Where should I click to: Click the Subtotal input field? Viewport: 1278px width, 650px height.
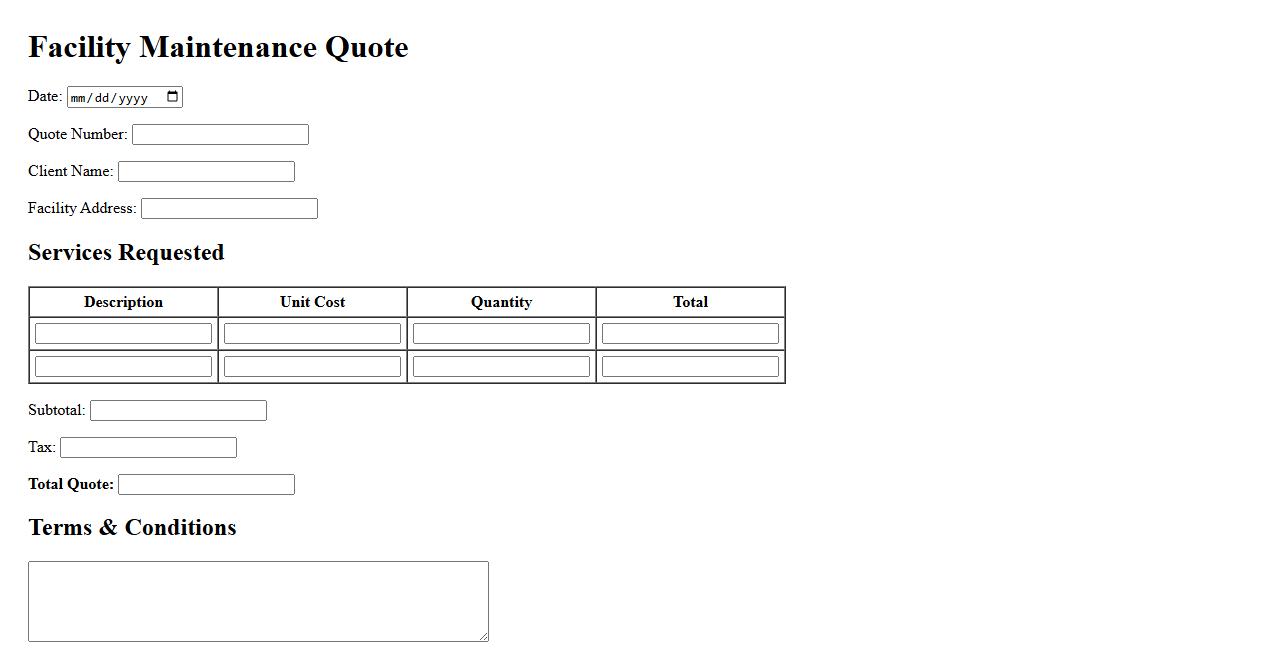point(178,410)
